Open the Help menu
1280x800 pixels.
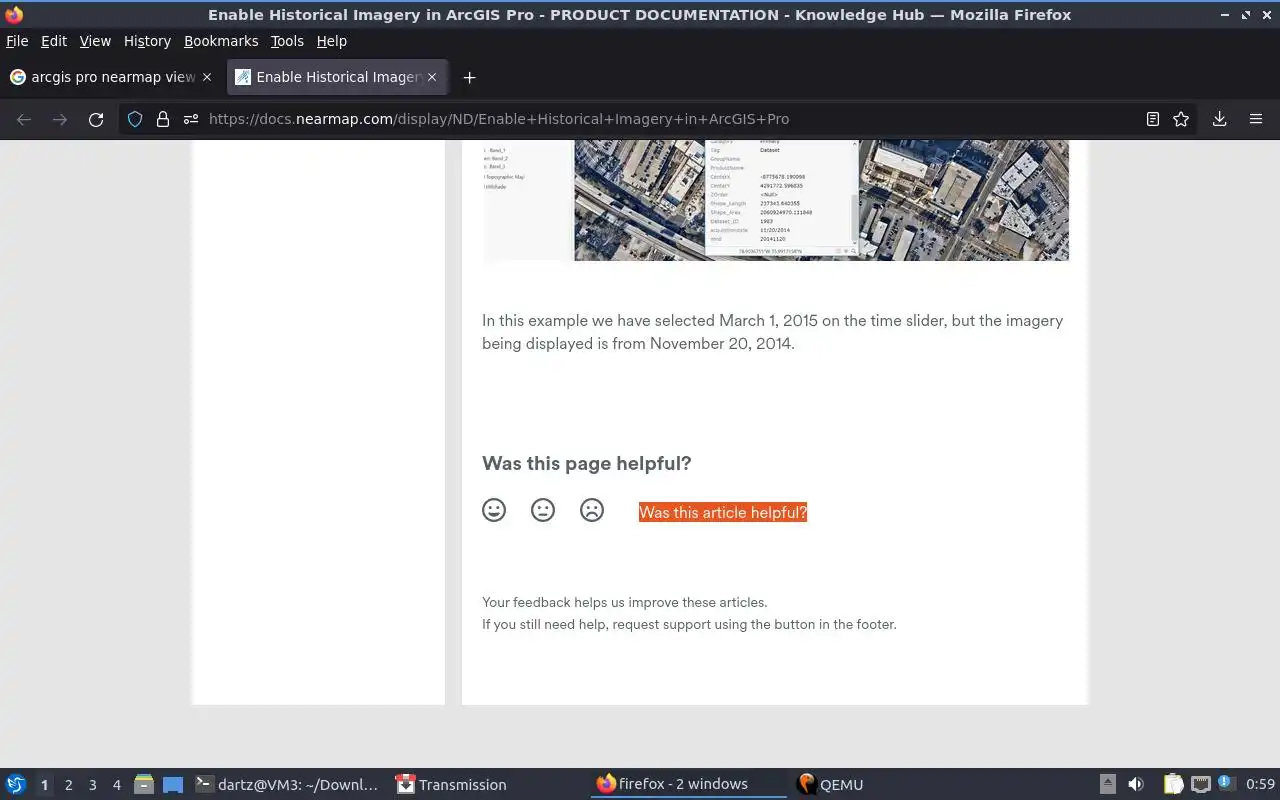pos(331,41)
